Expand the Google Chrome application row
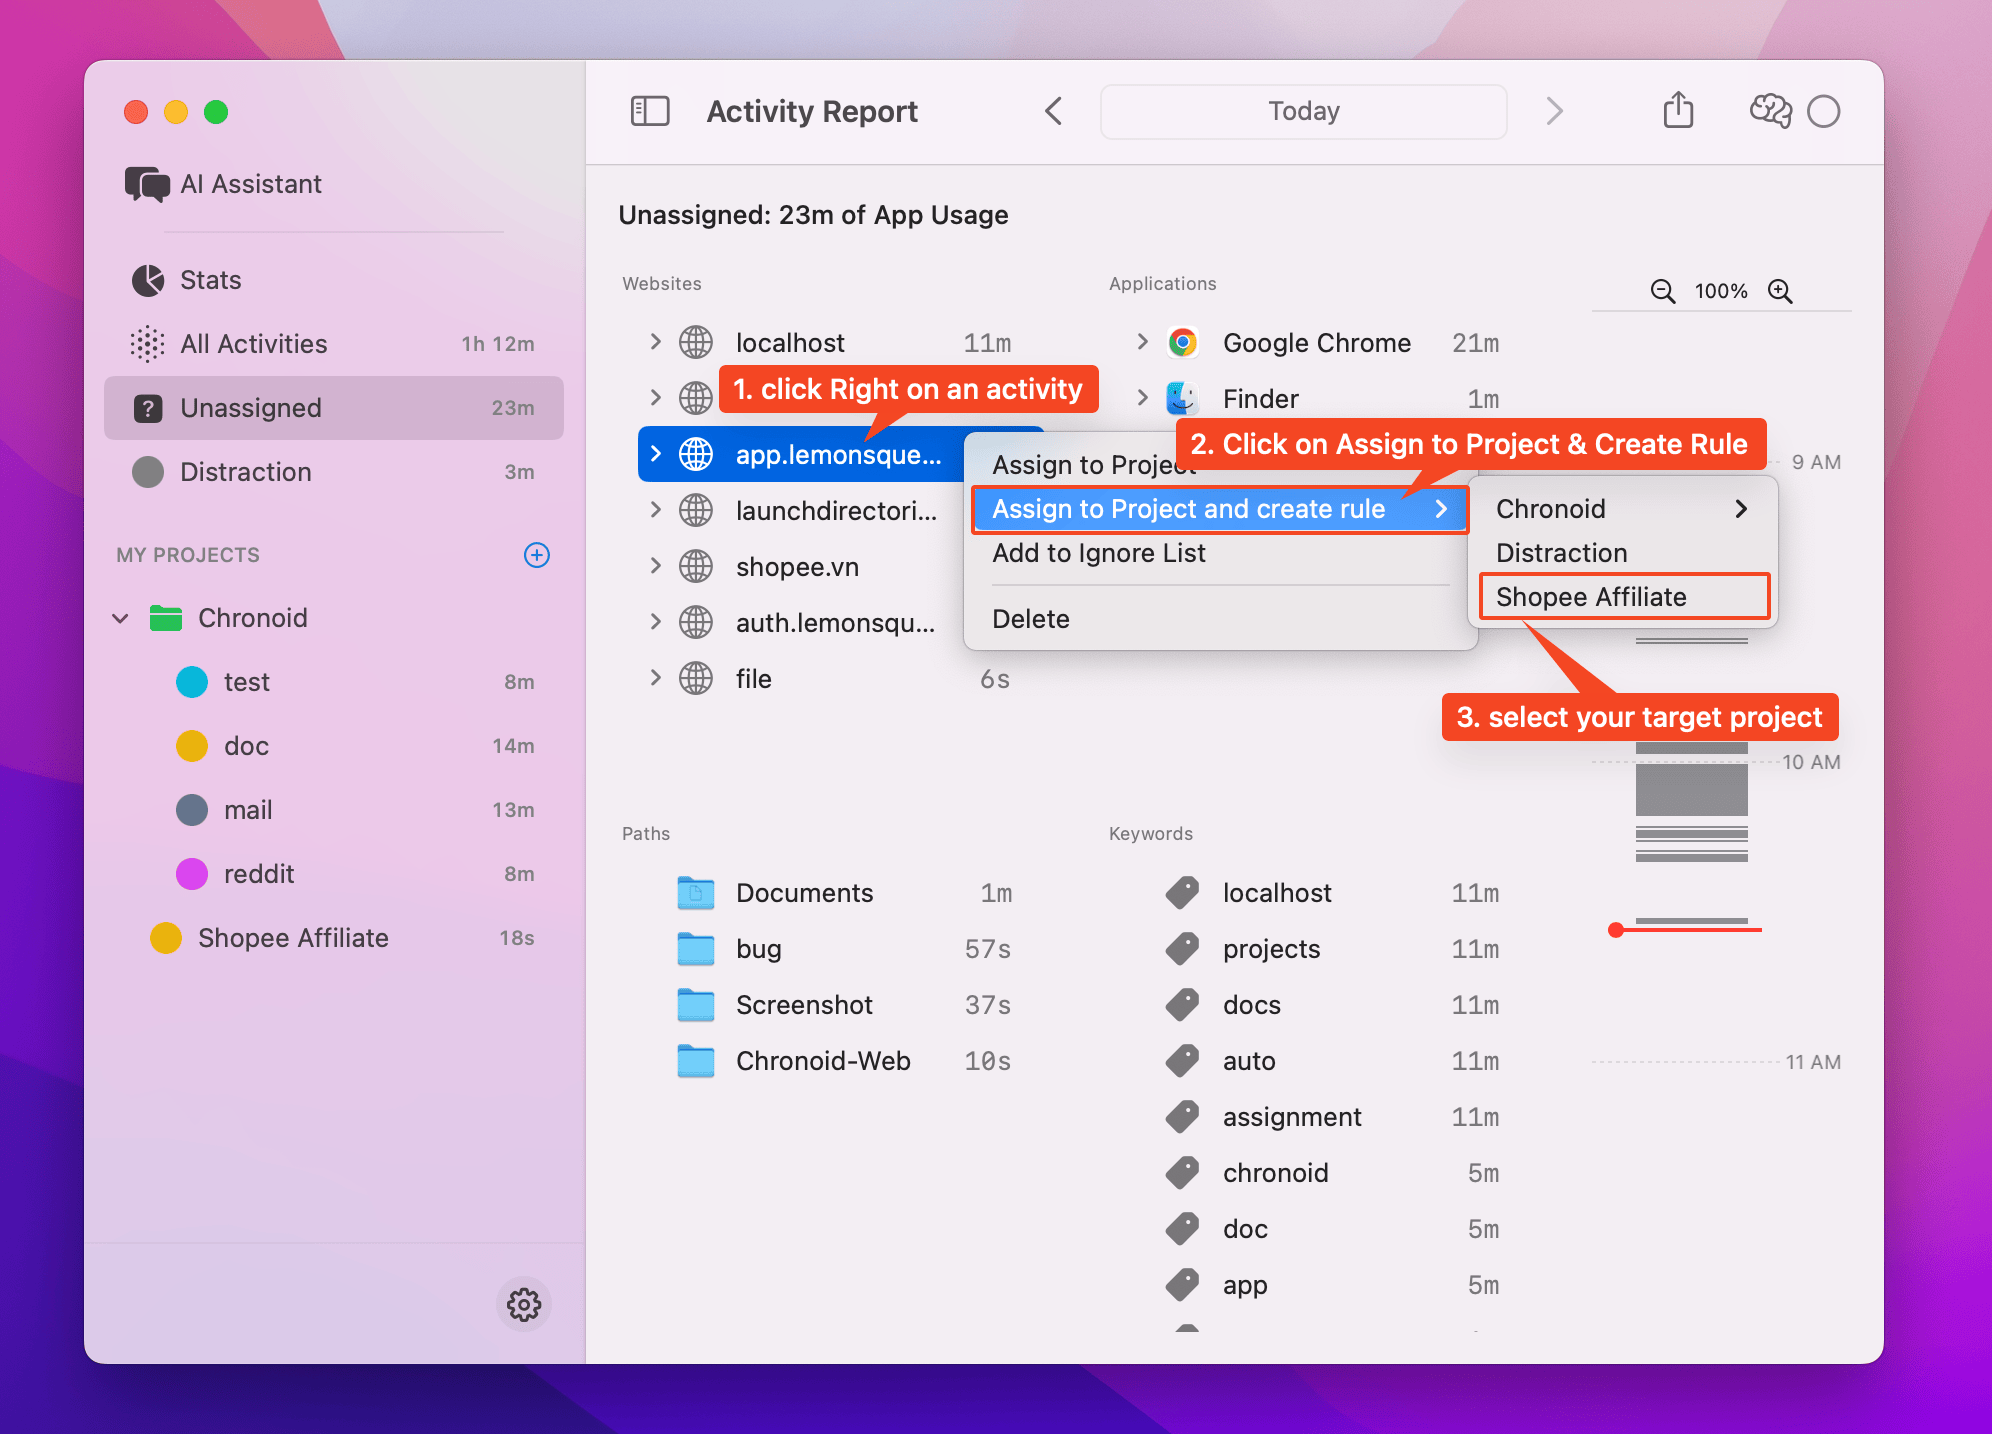This screenshot has width=1992, height=1434. pyautogui.click(x=1142, y=342)
